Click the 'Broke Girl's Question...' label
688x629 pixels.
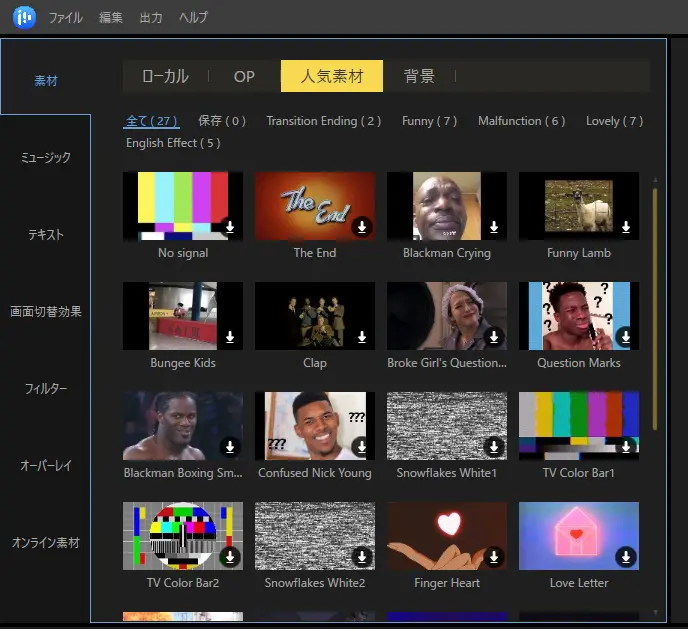coord(447,363)
